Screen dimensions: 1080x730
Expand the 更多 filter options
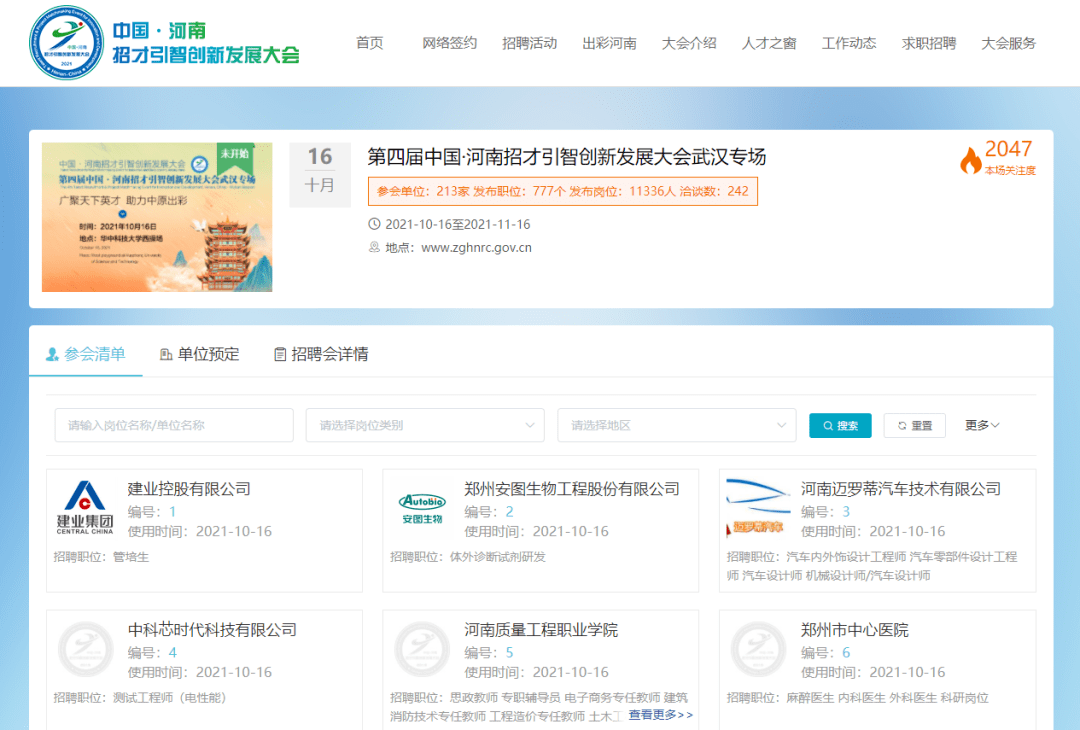982,426
